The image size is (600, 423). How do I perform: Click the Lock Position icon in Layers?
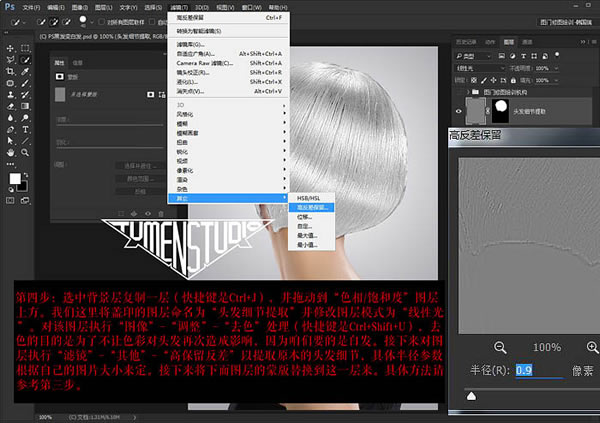coord(494,80)
